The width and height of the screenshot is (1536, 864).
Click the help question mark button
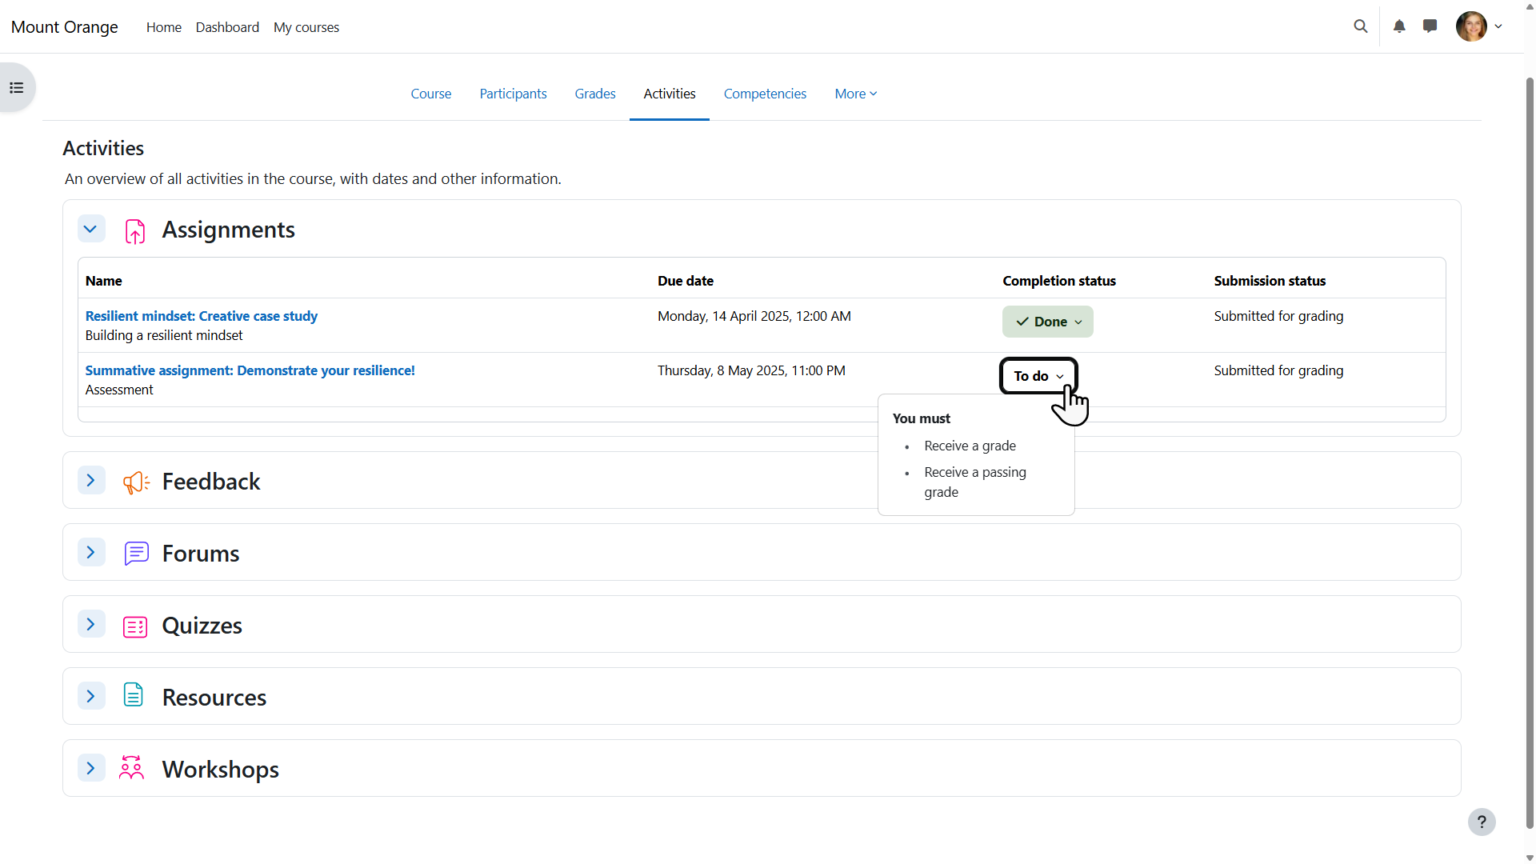(1481, 821)
